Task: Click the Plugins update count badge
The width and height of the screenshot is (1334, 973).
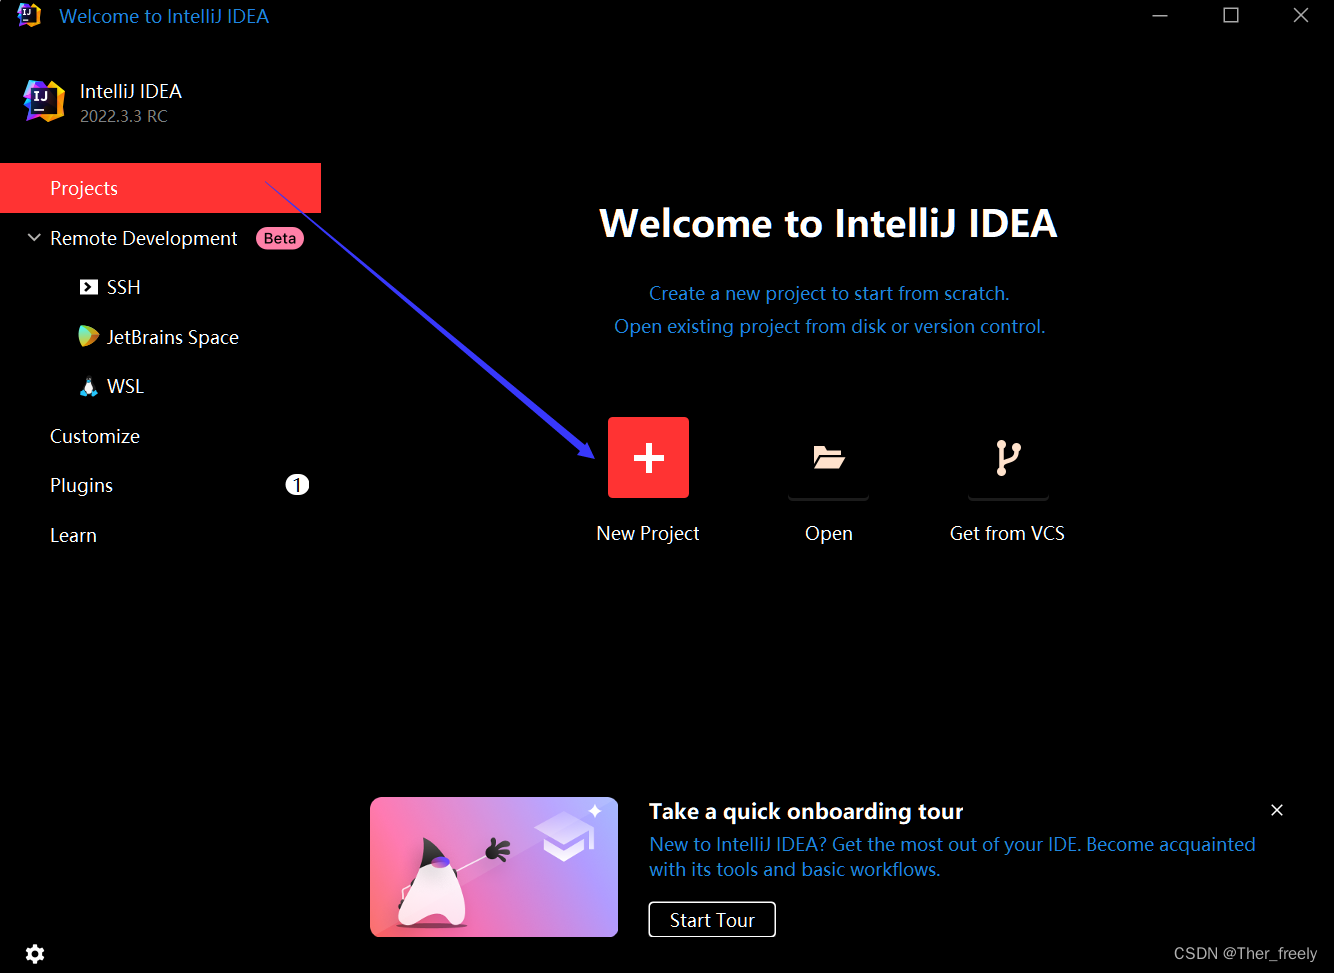Action: (x=297, y=485)
